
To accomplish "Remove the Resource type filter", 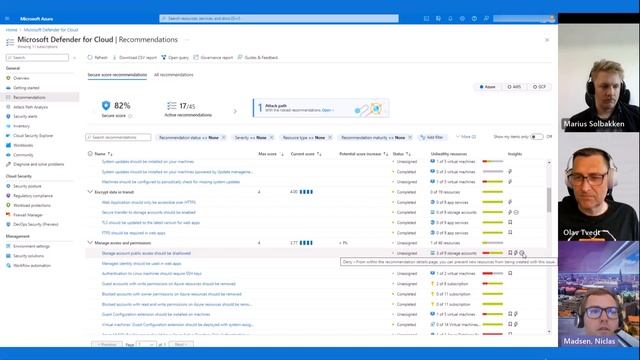I will tap(330, 138).
